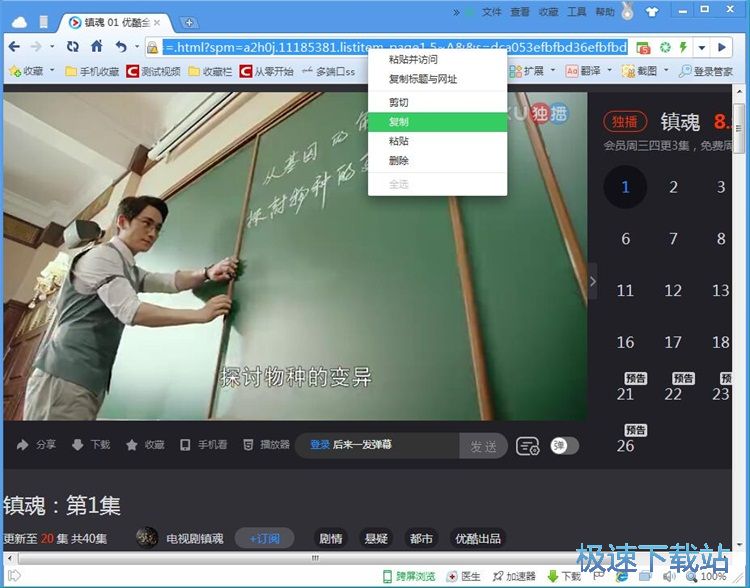The image size is (750, 588).
Task: Click the 加速器 accelerator status item
Action: (514, 576)
